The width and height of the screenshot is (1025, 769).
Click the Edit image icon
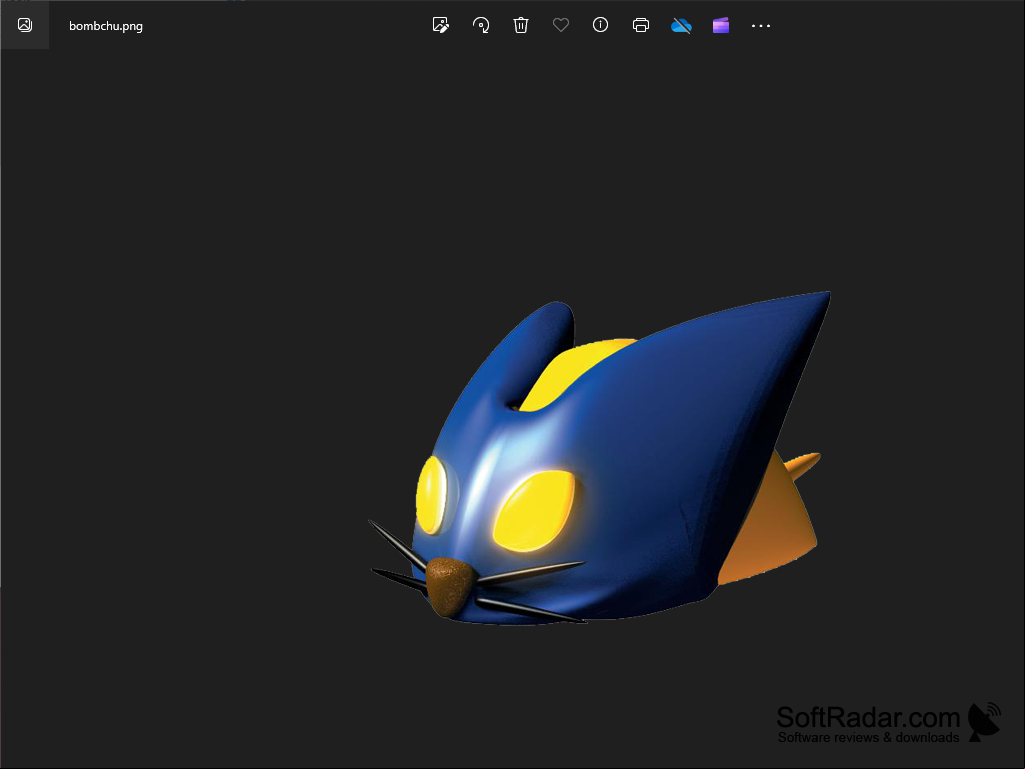[441, 26]
